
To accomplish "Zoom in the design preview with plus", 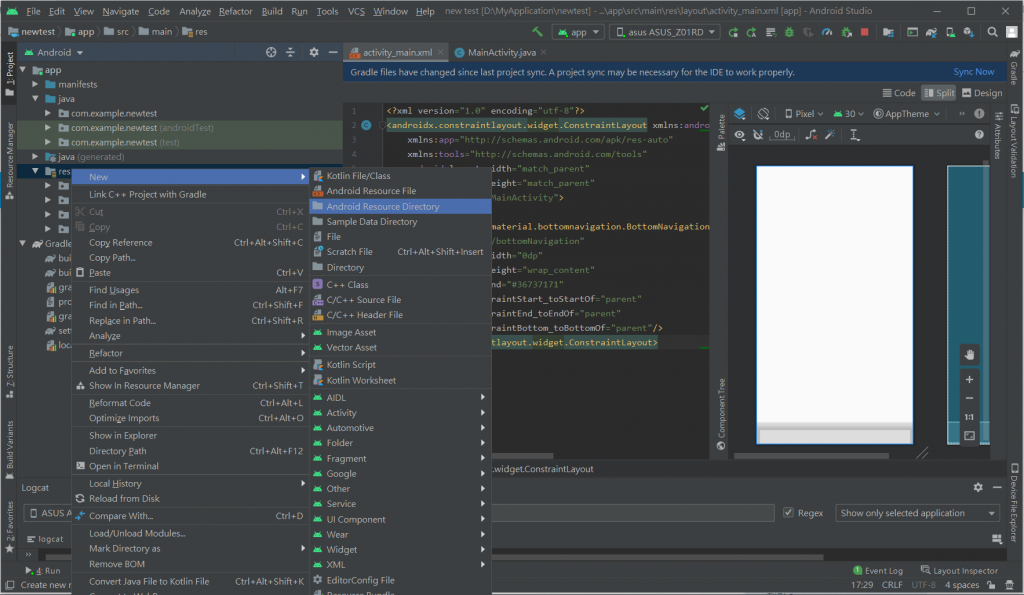I will tap(969, 380).
